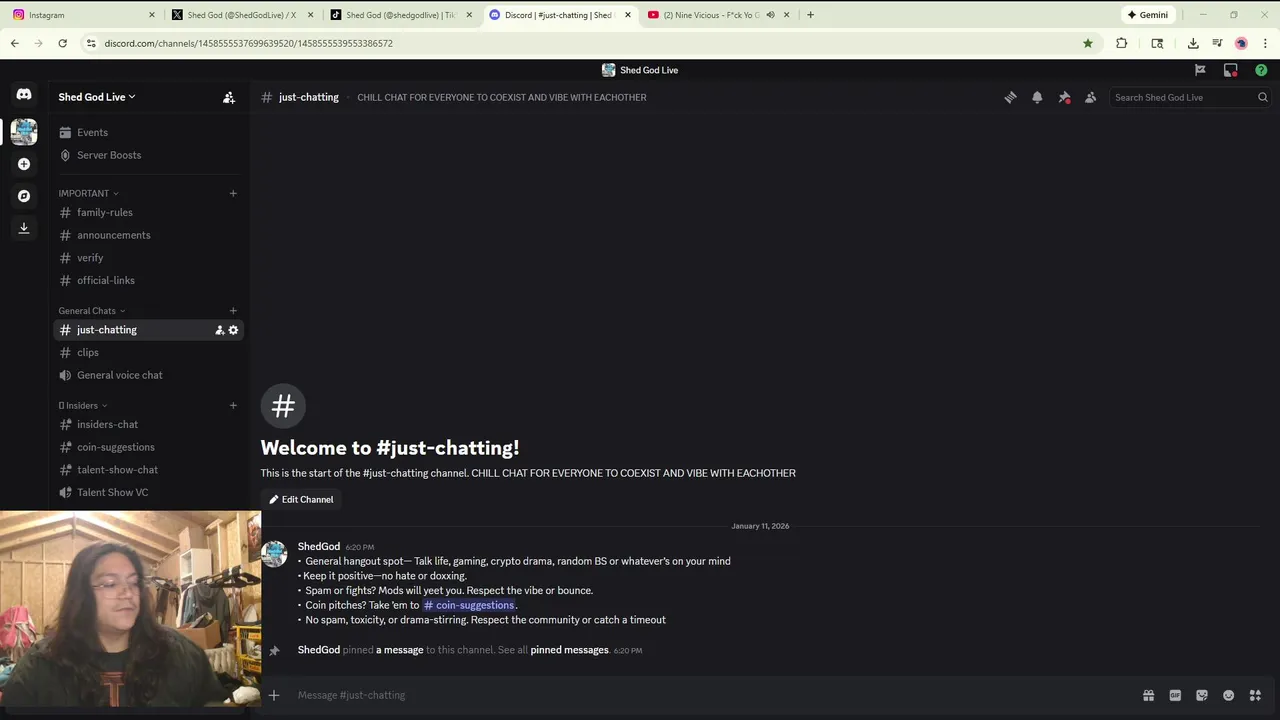Click the Edit Channel button

tap(301, 499)
